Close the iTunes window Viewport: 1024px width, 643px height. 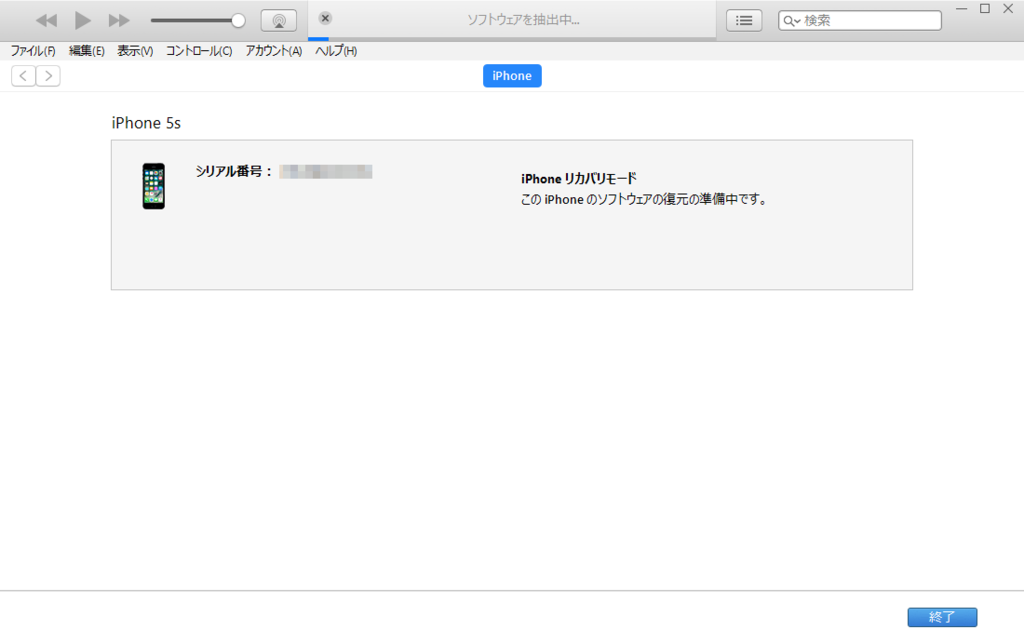click(1008, 8)
